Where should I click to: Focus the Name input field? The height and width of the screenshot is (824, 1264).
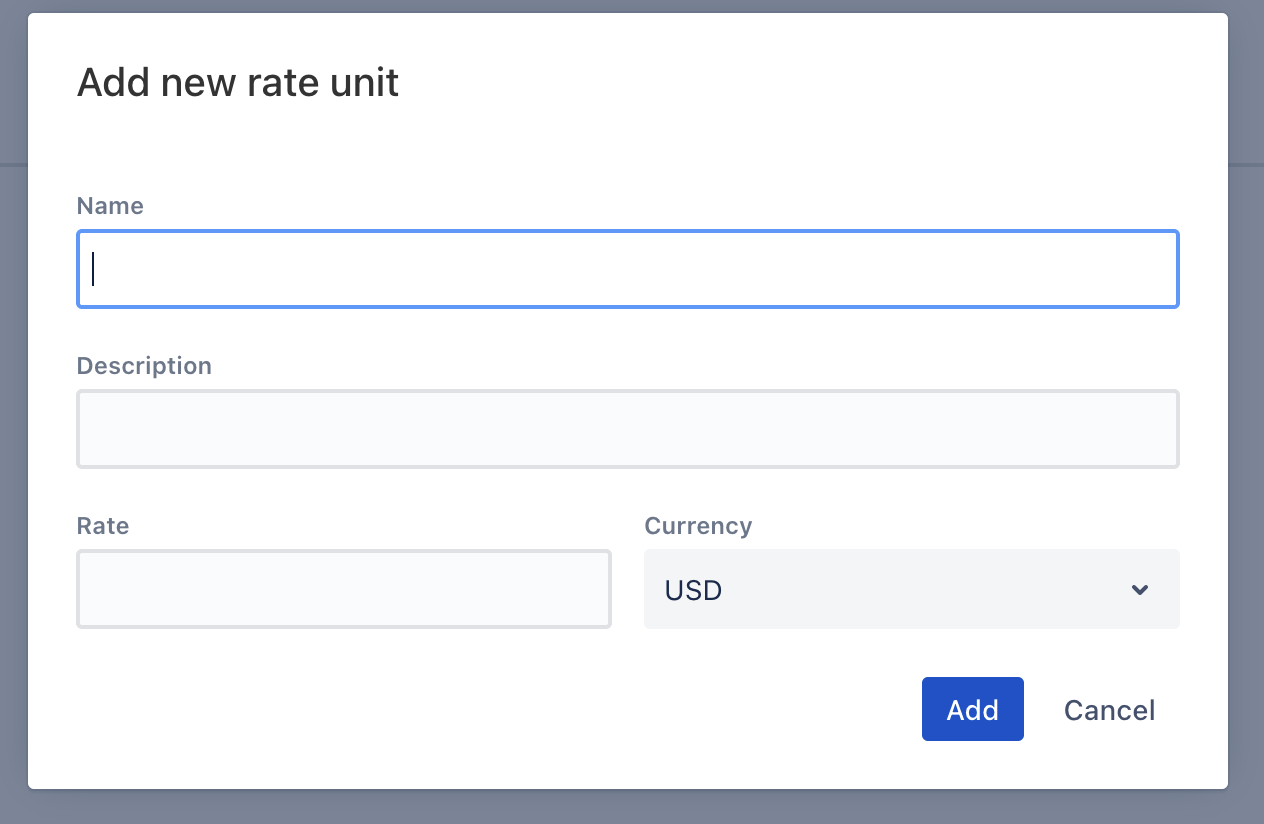628,269
